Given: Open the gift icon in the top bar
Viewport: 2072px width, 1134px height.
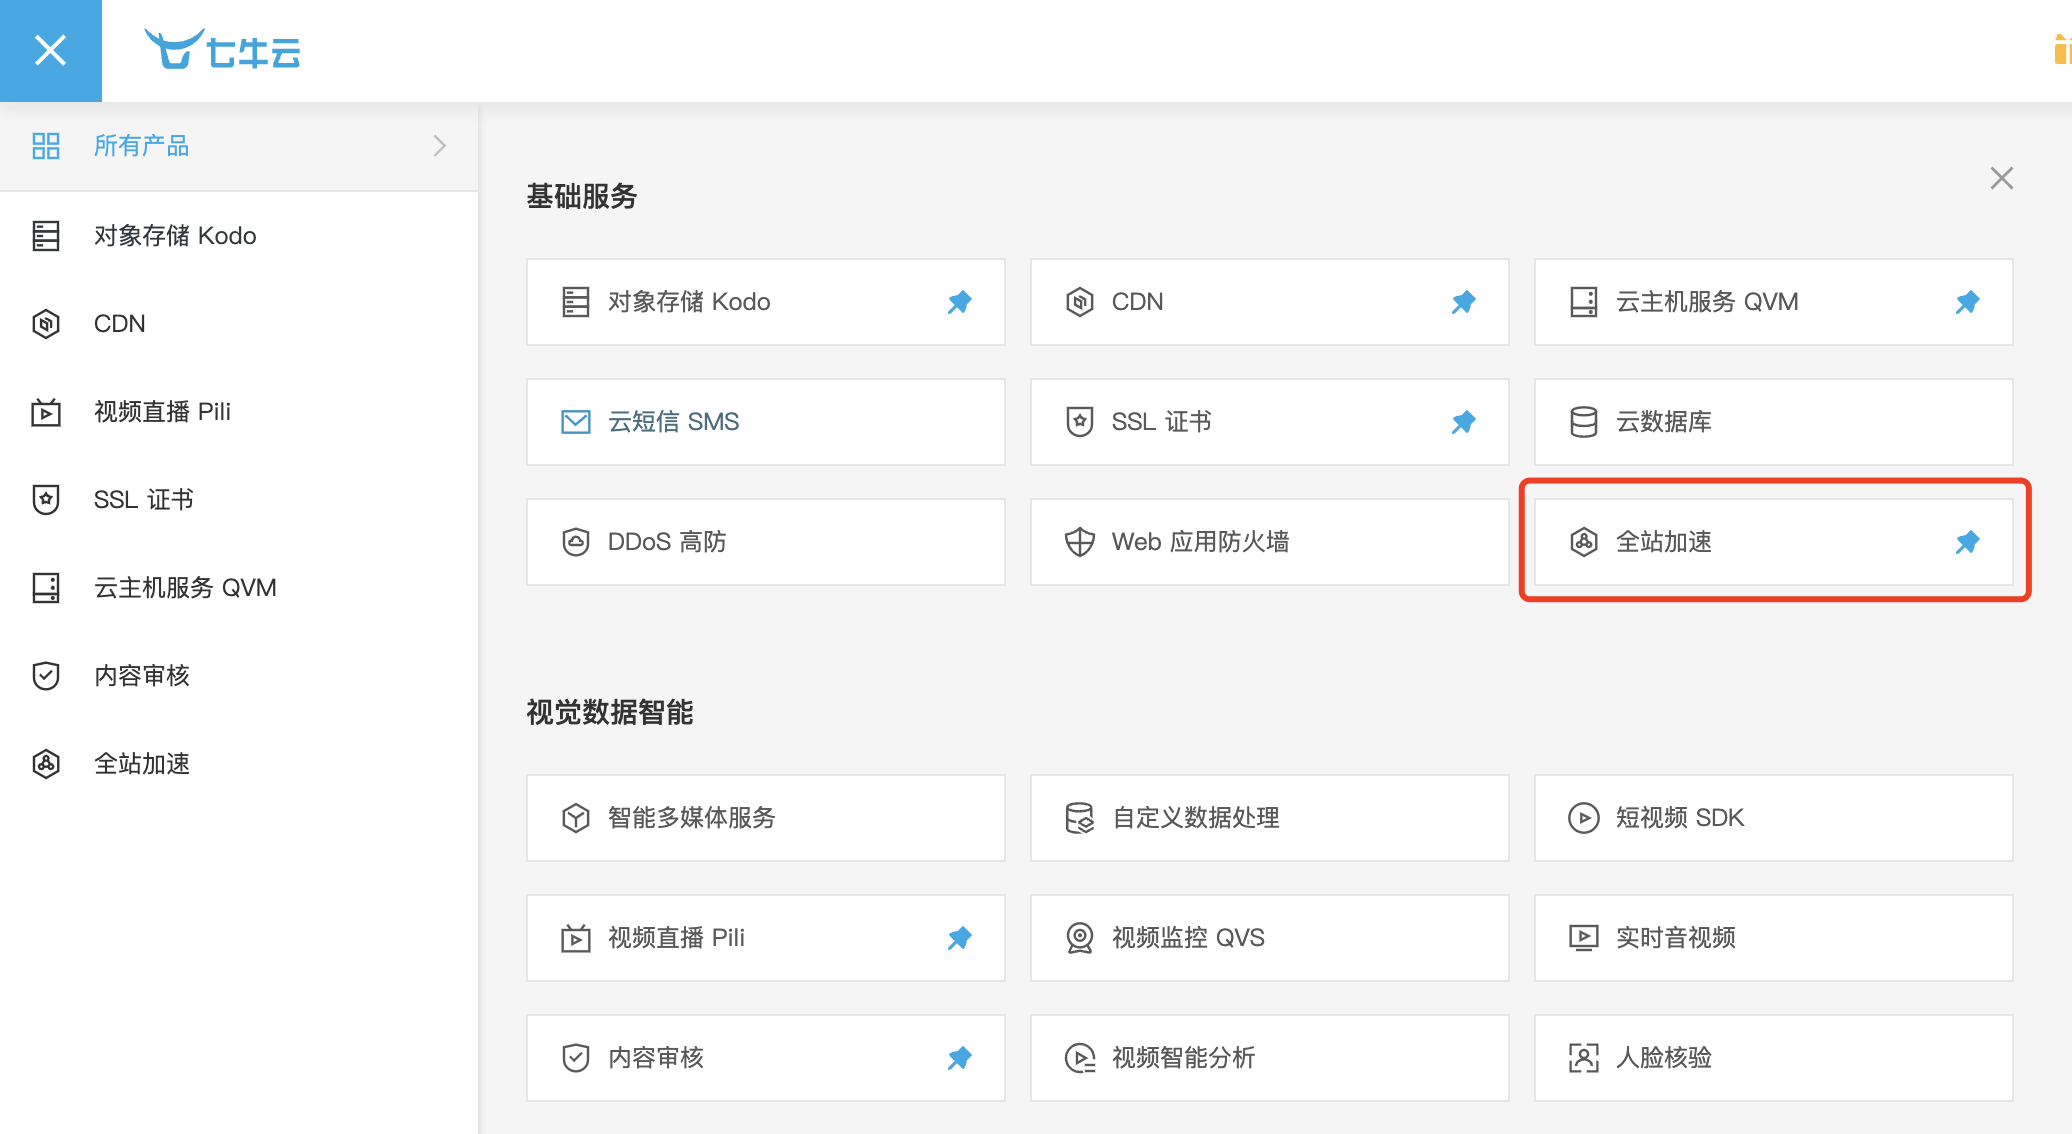Looking at the screenshot, I should click(2062, 49).
